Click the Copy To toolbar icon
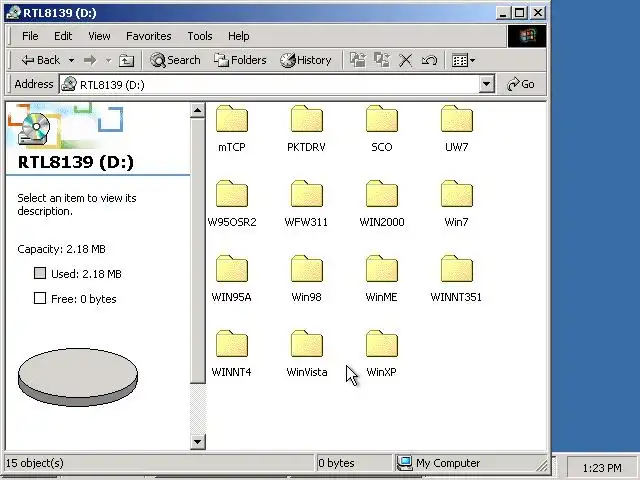Screen dimensions: 640x480 (x=382, y=60)
